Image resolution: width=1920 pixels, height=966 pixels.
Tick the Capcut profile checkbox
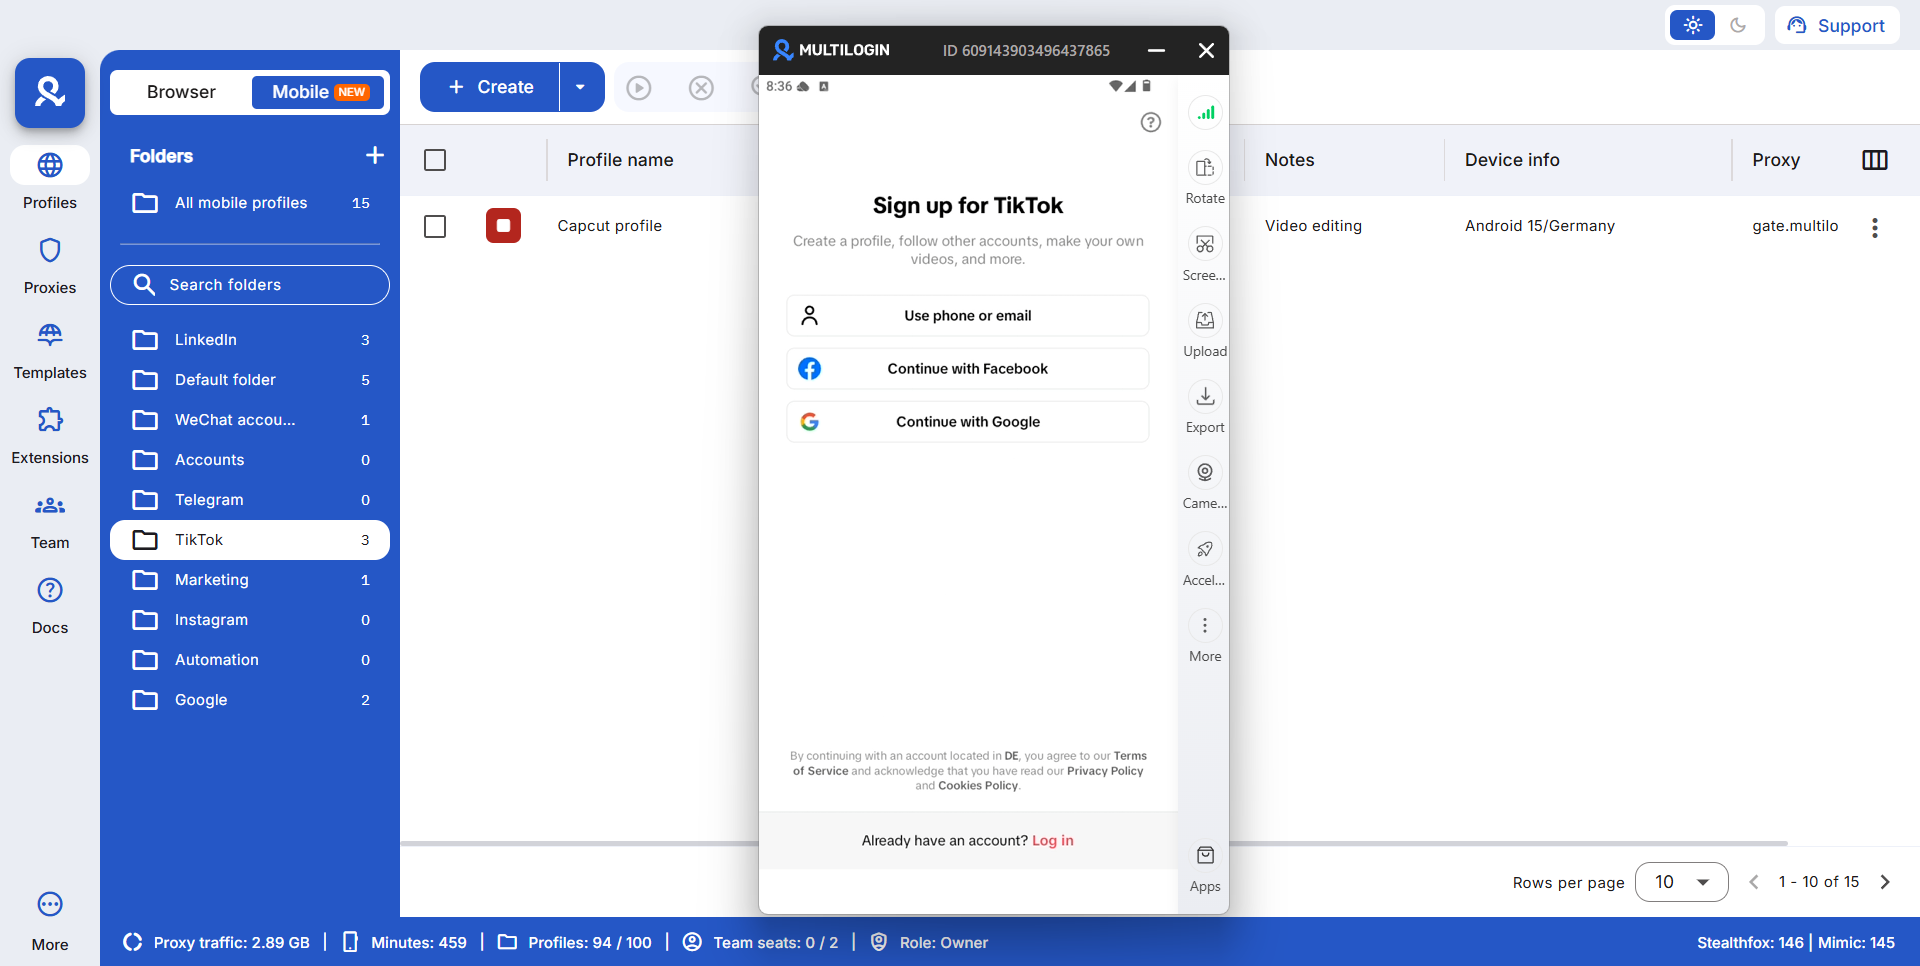[435, 227]
